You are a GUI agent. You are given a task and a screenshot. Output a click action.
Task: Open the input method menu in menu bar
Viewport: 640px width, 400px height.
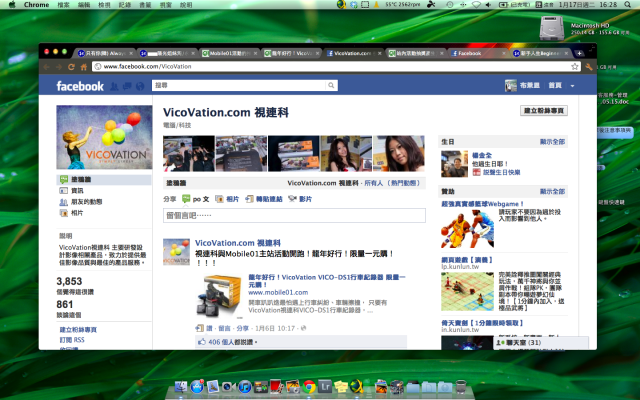tap(544, 4)
